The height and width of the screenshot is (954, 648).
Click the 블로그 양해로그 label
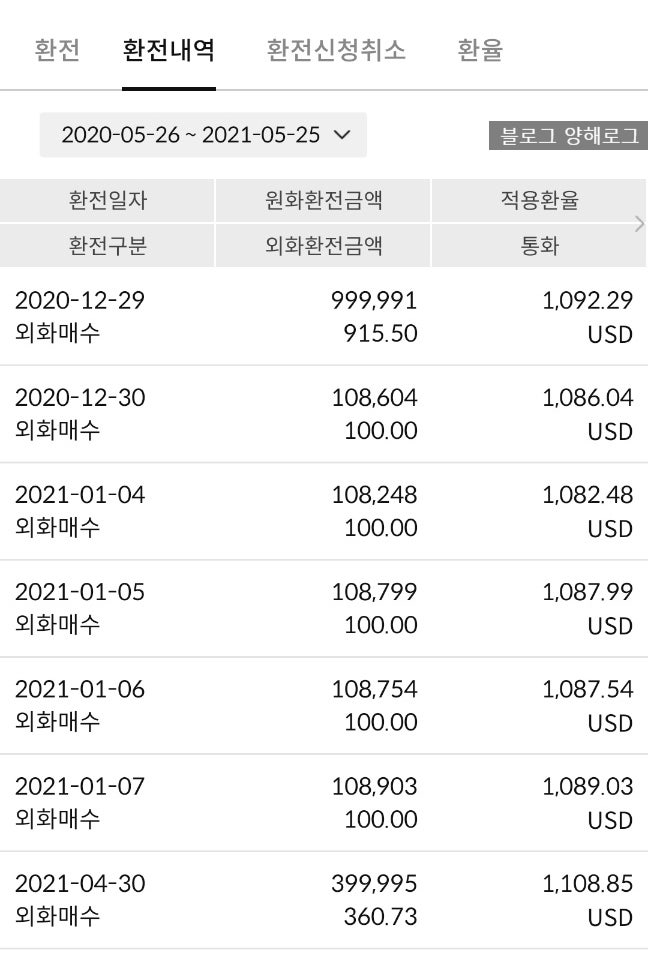568,135
